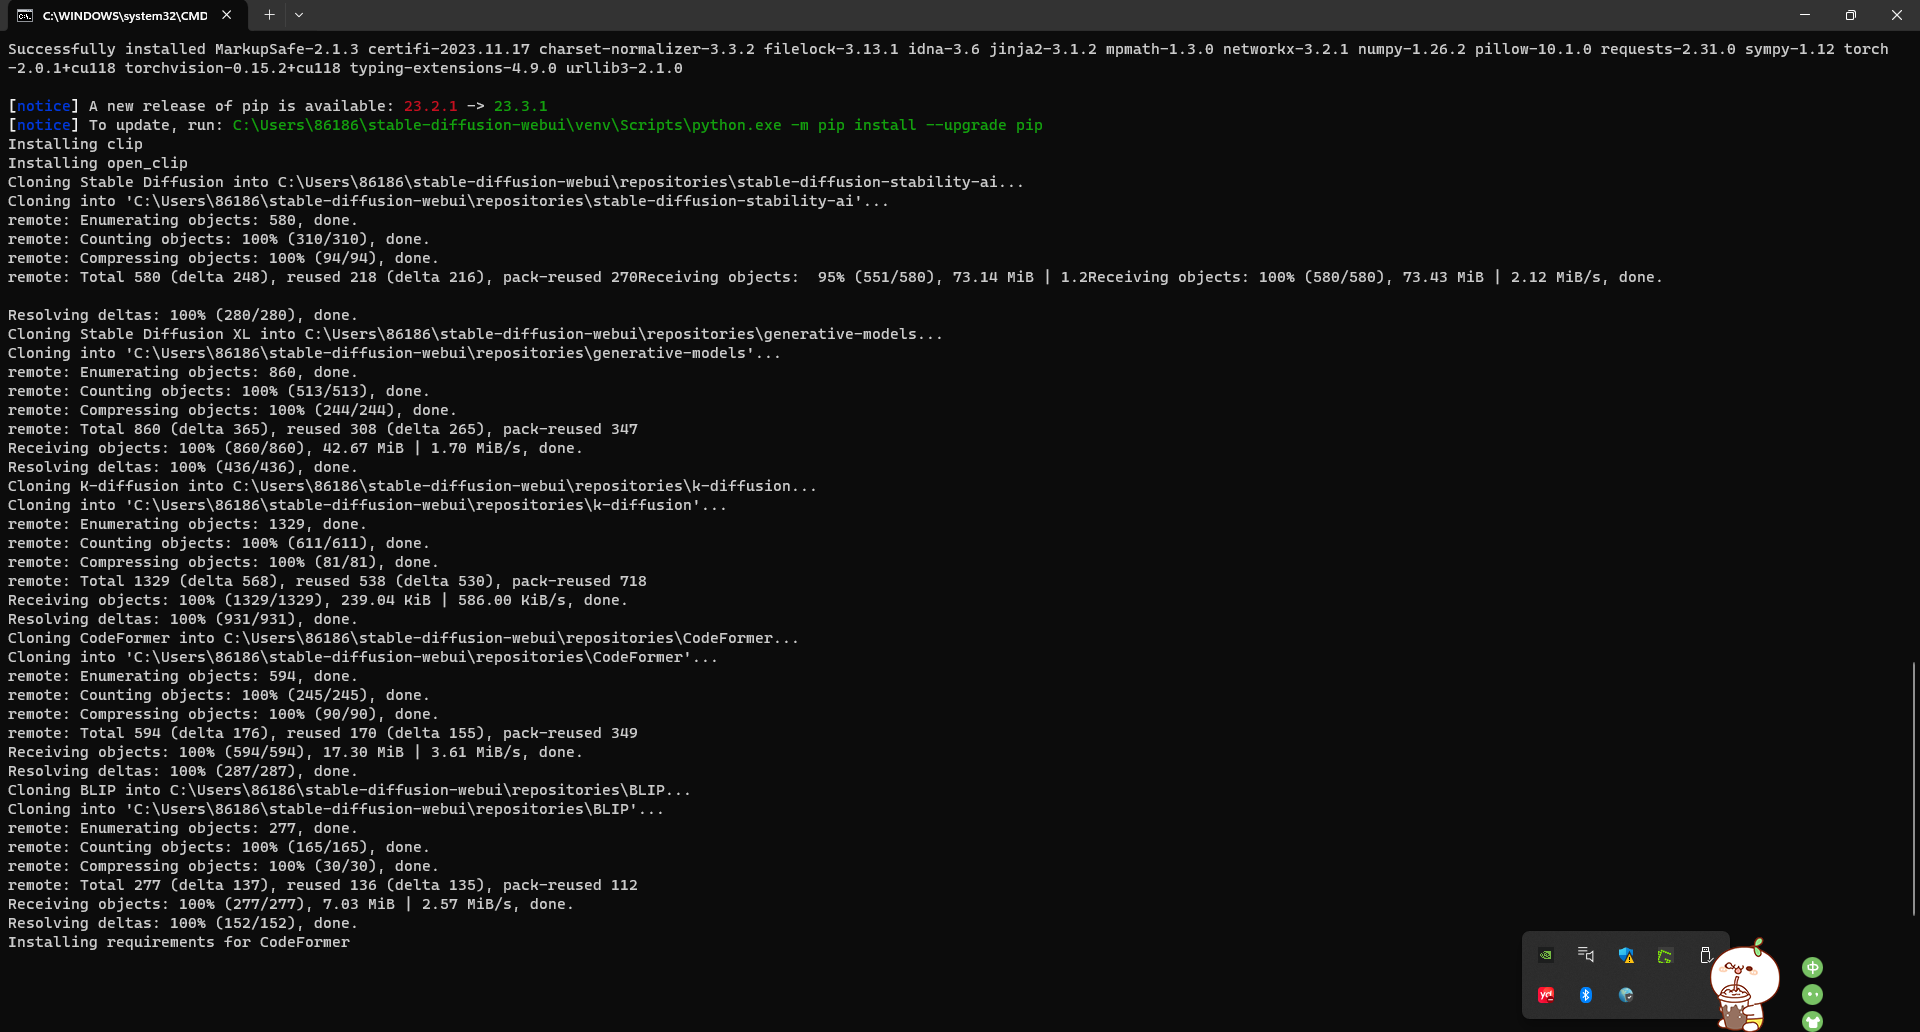1920x1032 pixels.
Task: Close the CMD terminal tab
Action: [227, 15]
